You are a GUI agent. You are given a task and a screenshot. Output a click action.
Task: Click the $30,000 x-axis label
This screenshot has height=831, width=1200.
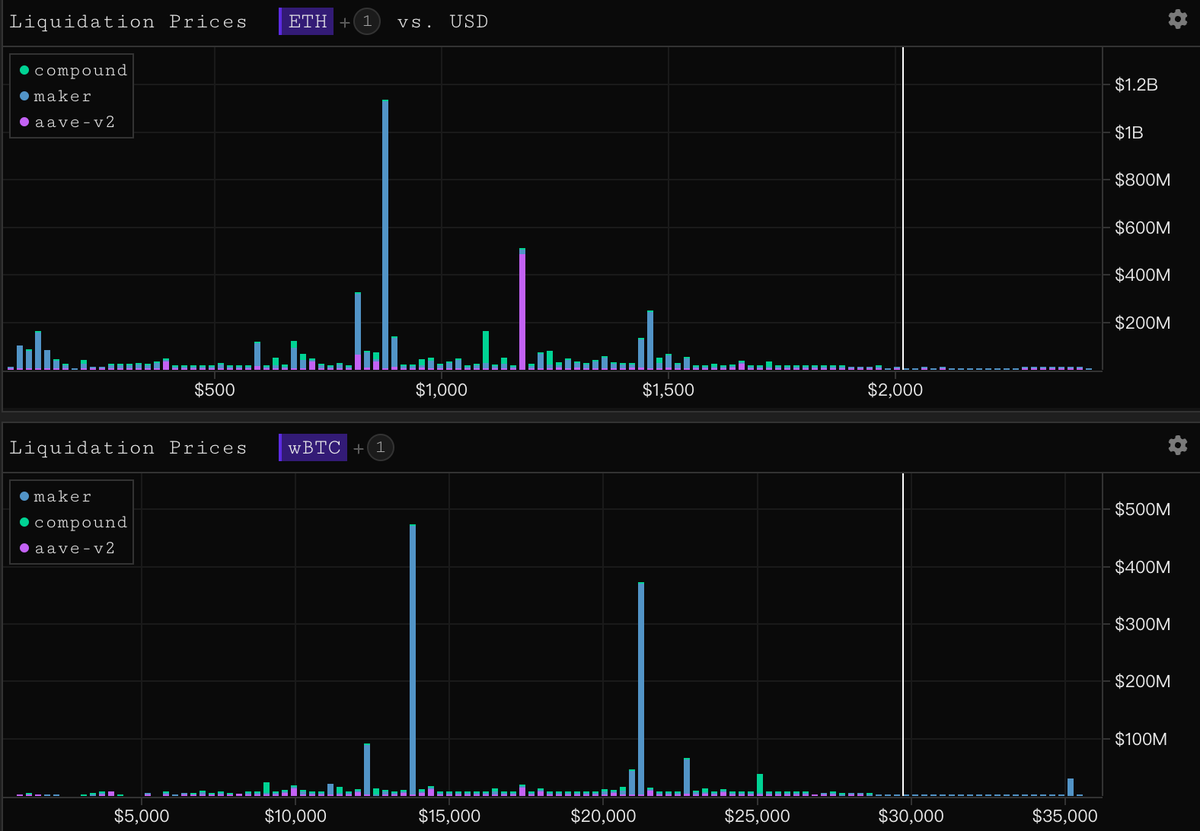point(911,816)
